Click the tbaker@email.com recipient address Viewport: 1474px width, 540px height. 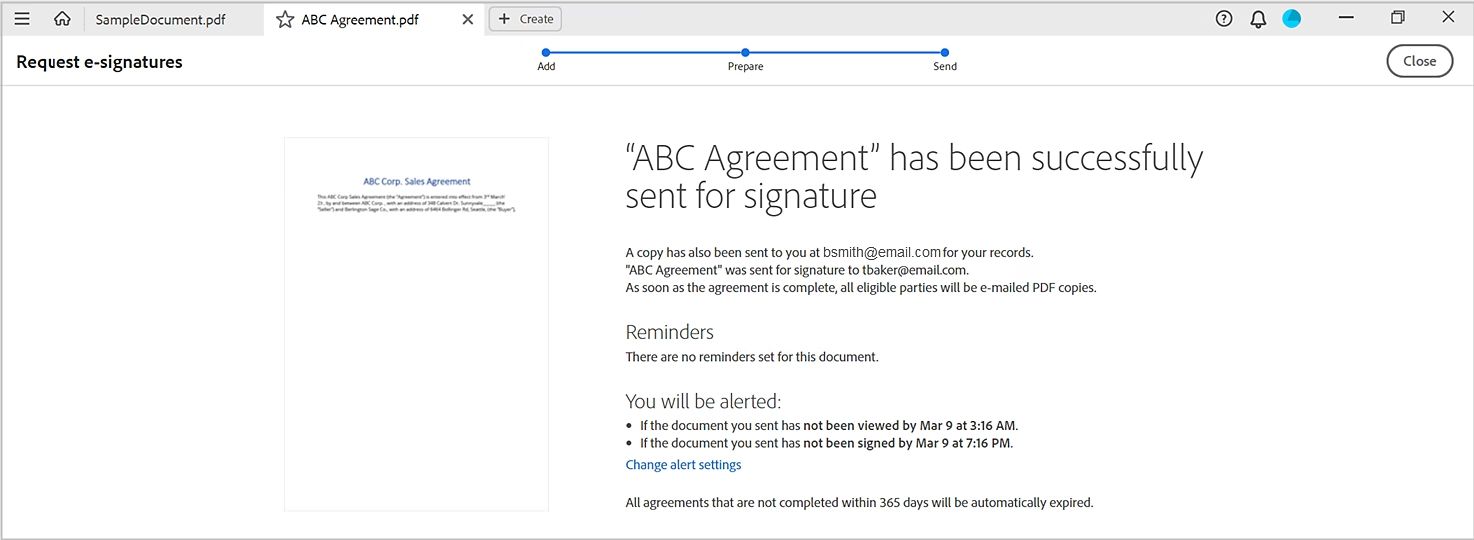914,270
